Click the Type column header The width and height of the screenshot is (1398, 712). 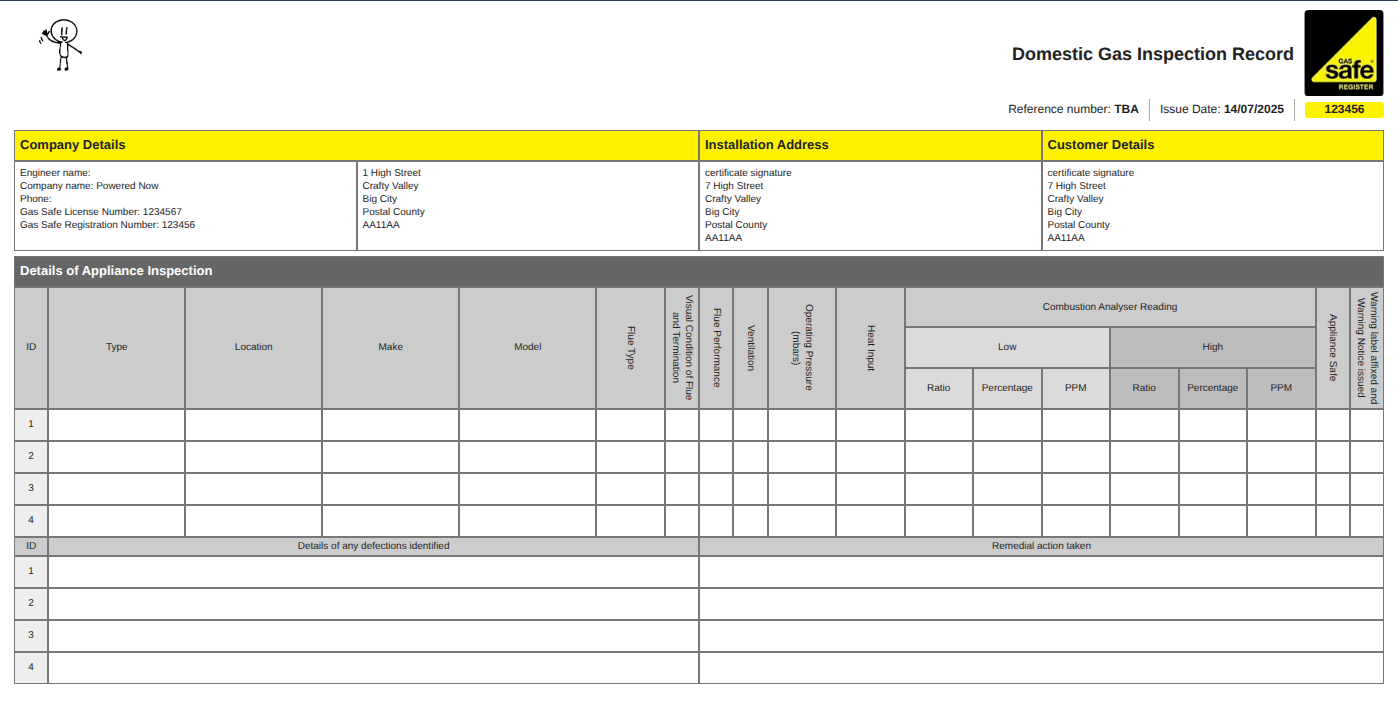(117, 348)
